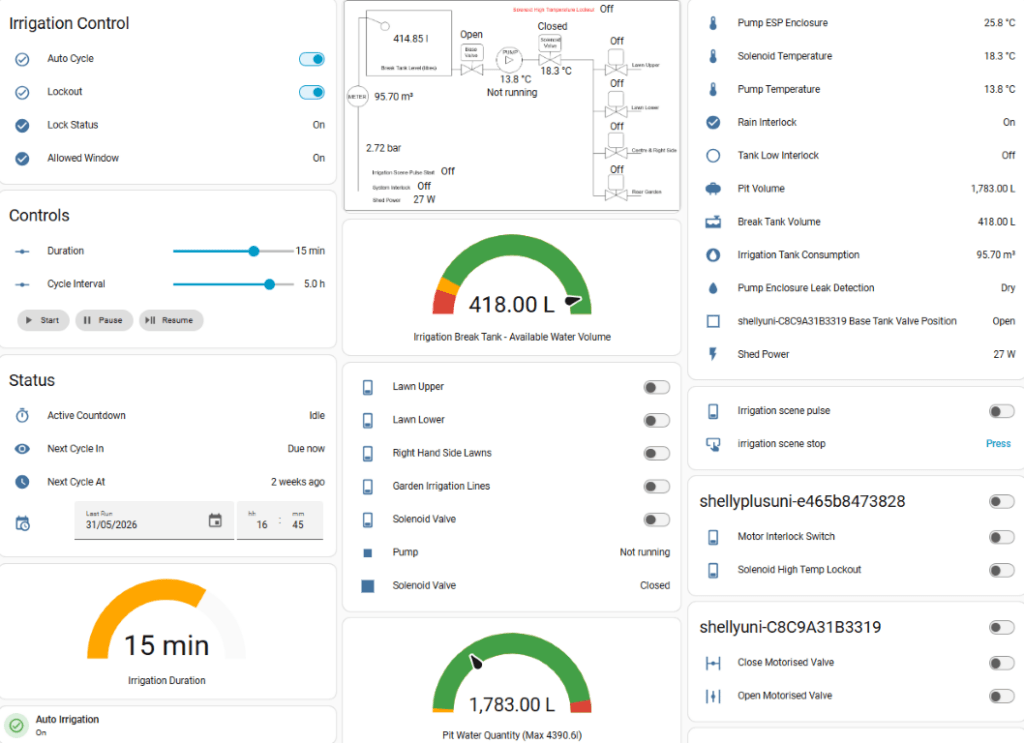The height and width of the screenshot is (743, 1024).
Task: Click the Pit Volume water tank icon
Action: tap(713, 189)
